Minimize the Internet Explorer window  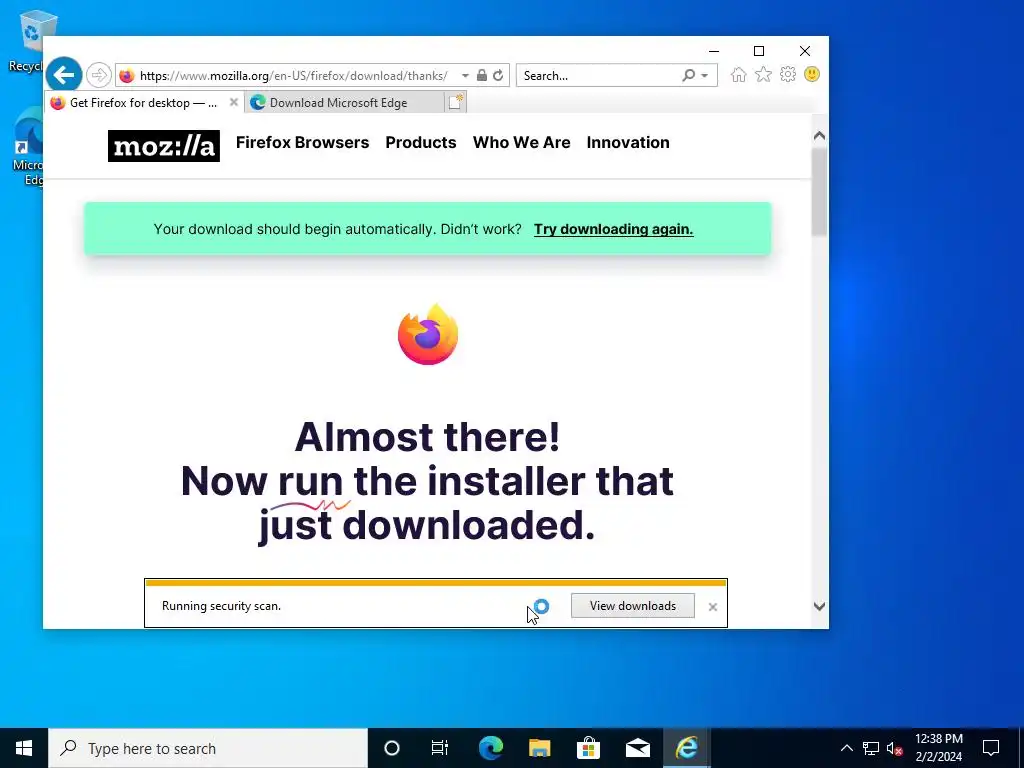[x=714, y=51]
